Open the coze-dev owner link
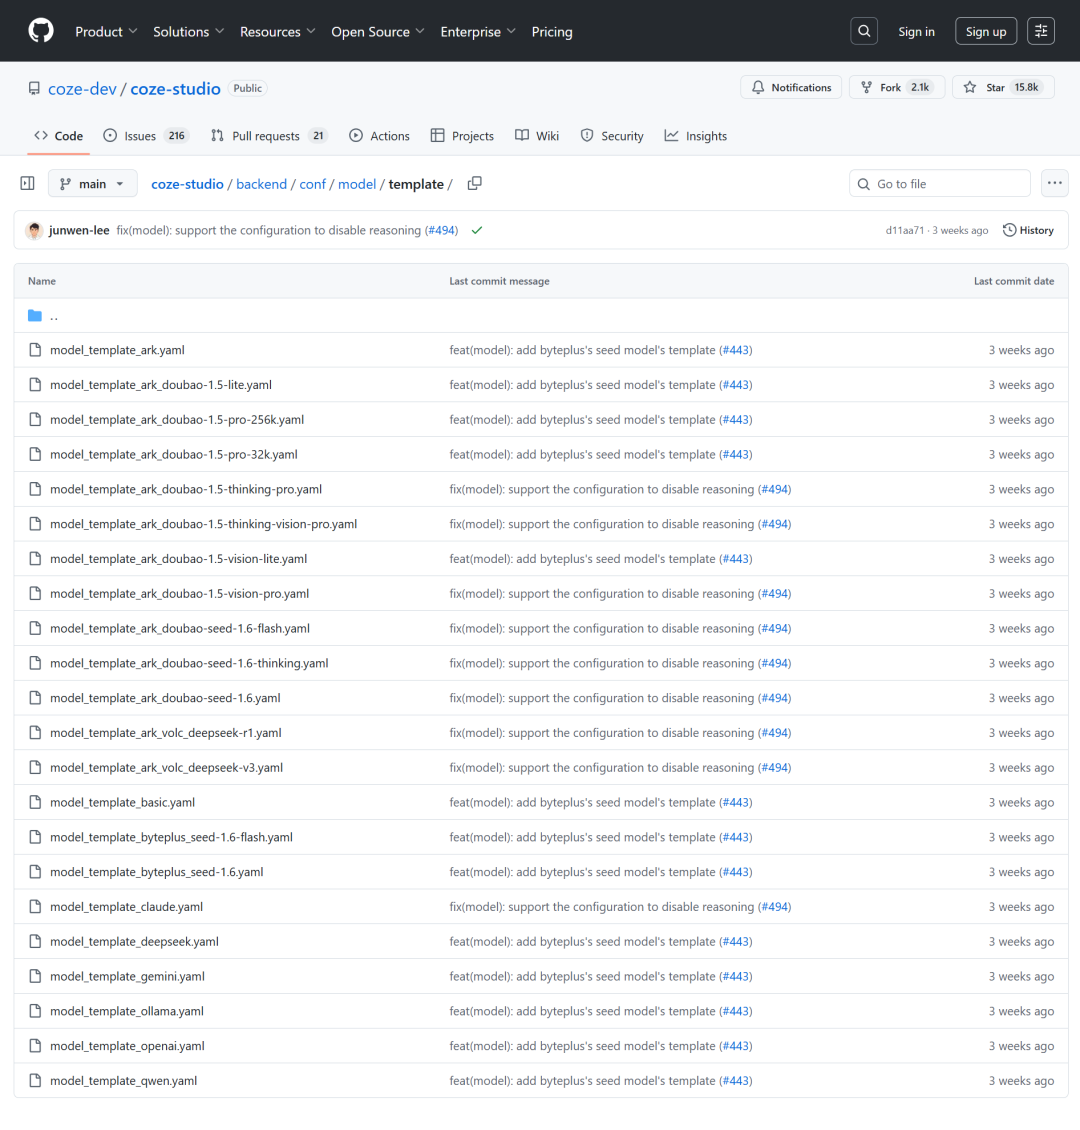The width and height of the screenshot is (1080, 1130). (82, 89)
